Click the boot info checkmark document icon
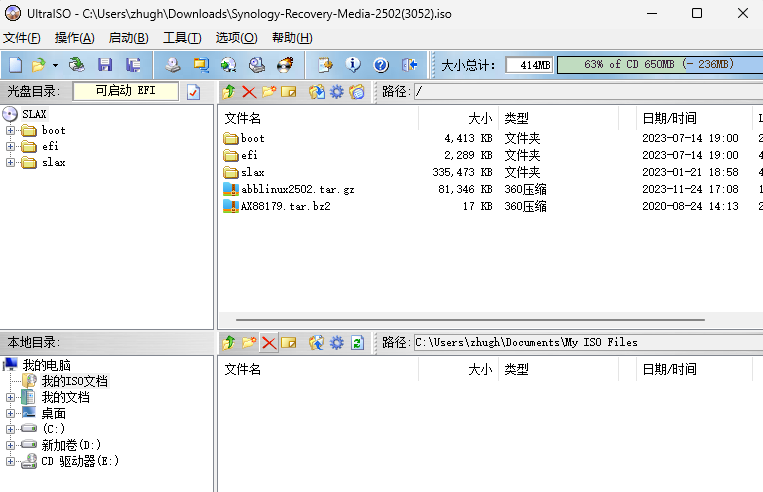This screenshot has height=492, width=763. pos(194,91)
